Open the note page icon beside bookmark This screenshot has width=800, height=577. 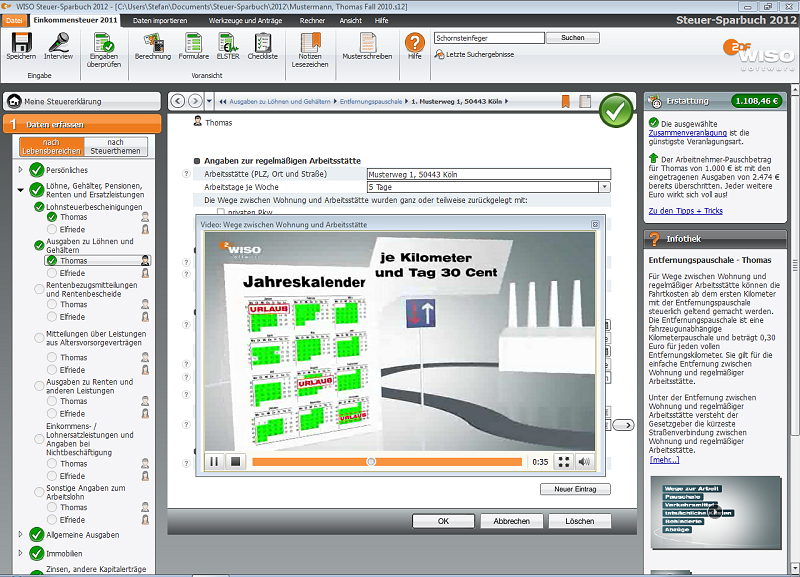pyautogui.click(x=585, y=101)
